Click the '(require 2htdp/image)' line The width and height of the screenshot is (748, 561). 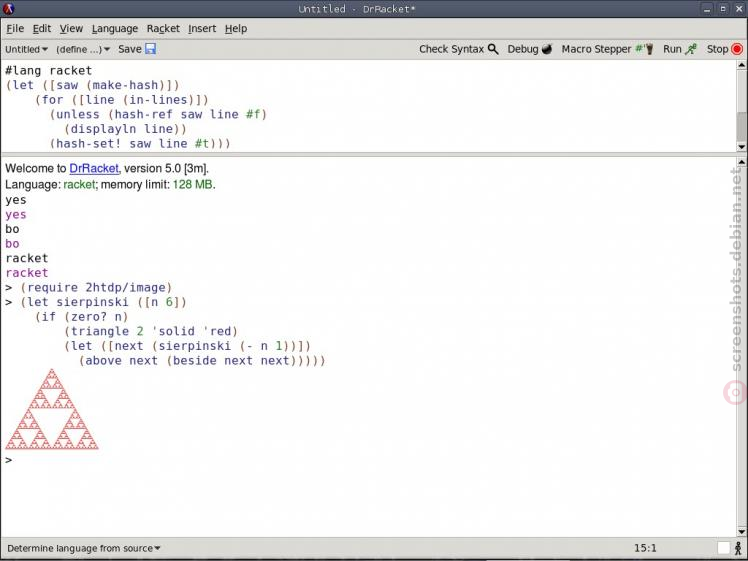coord(96,288)
